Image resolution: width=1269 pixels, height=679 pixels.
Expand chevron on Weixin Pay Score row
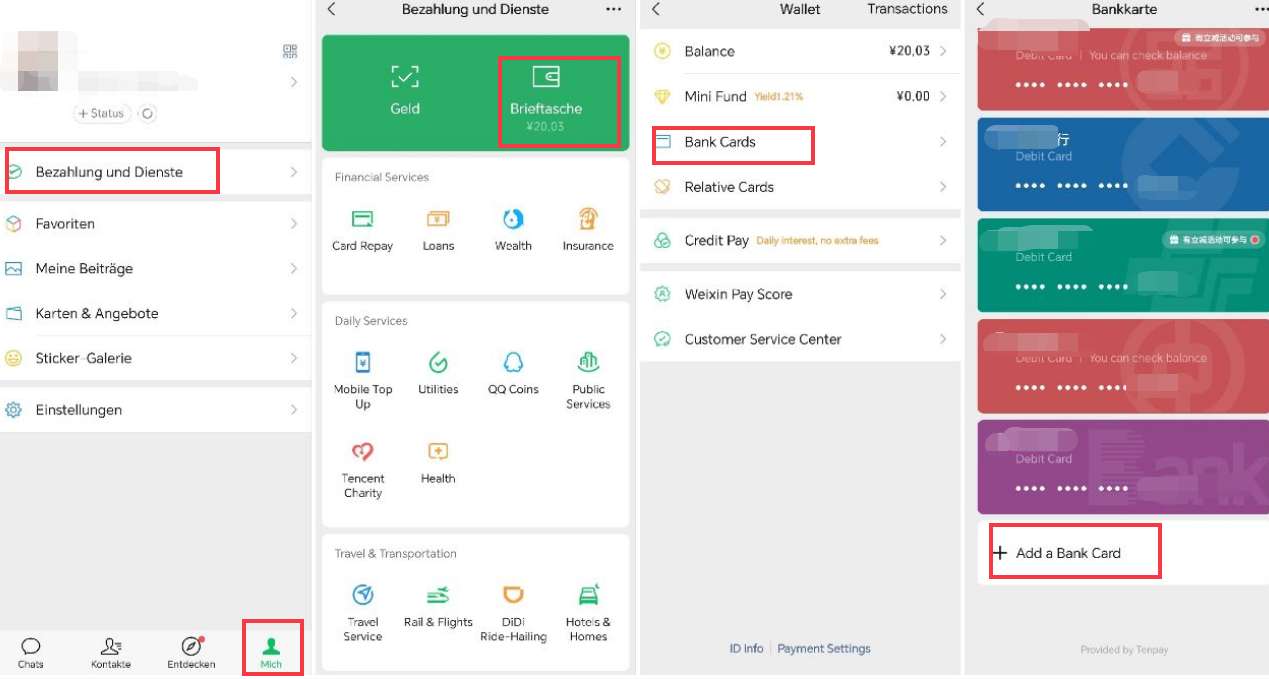tap(943, 294)
